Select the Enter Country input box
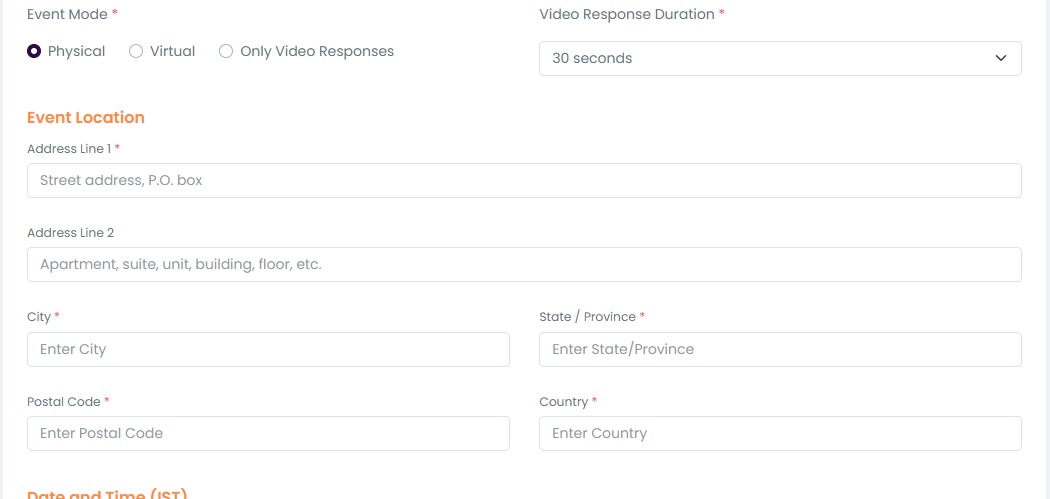Image resolution: width=1050 pixels, height=499 pixels. 780,433
